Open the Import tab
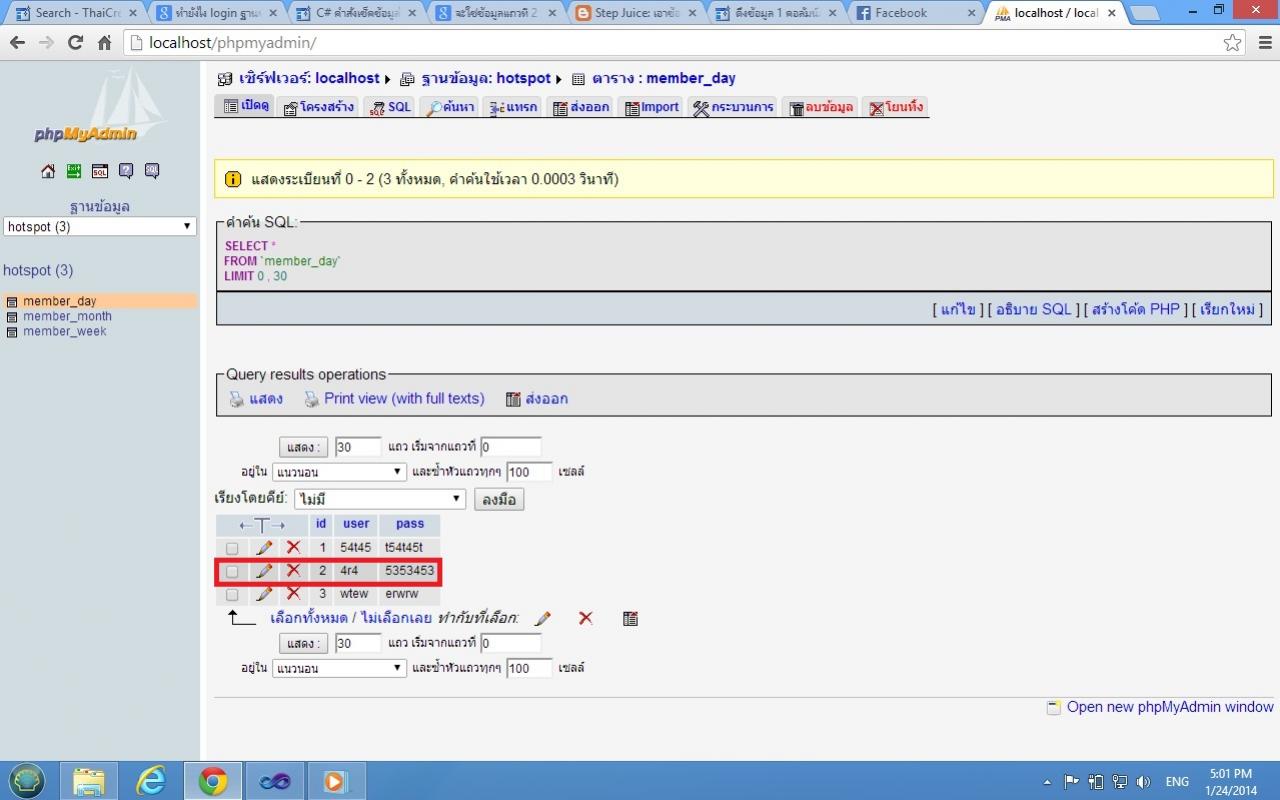Screen dimensions: 1280x800 [651, 107]
